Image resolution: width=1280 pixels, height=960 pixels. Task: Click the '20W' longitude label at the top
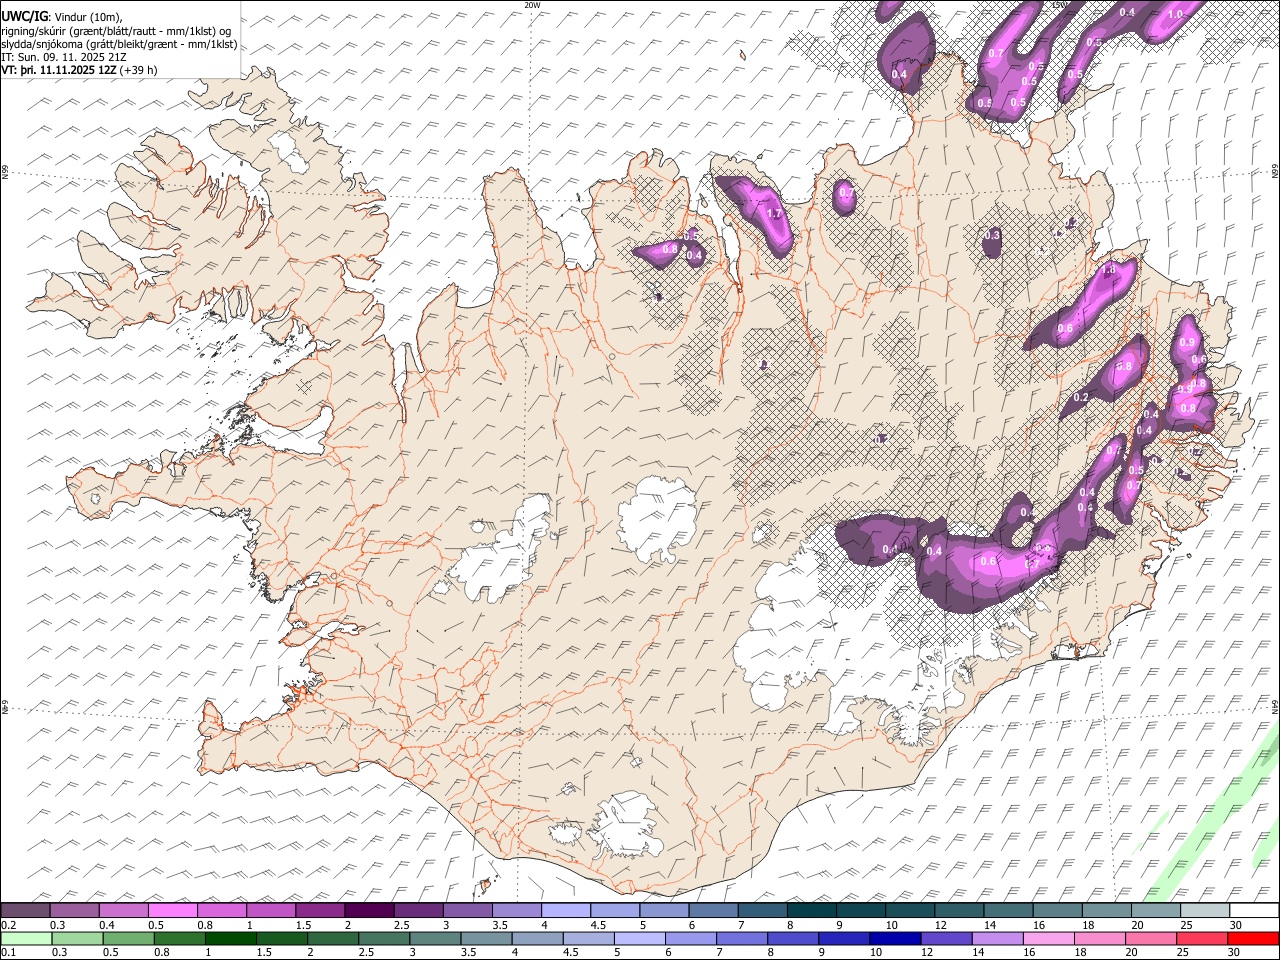click(x=532, y=5)
